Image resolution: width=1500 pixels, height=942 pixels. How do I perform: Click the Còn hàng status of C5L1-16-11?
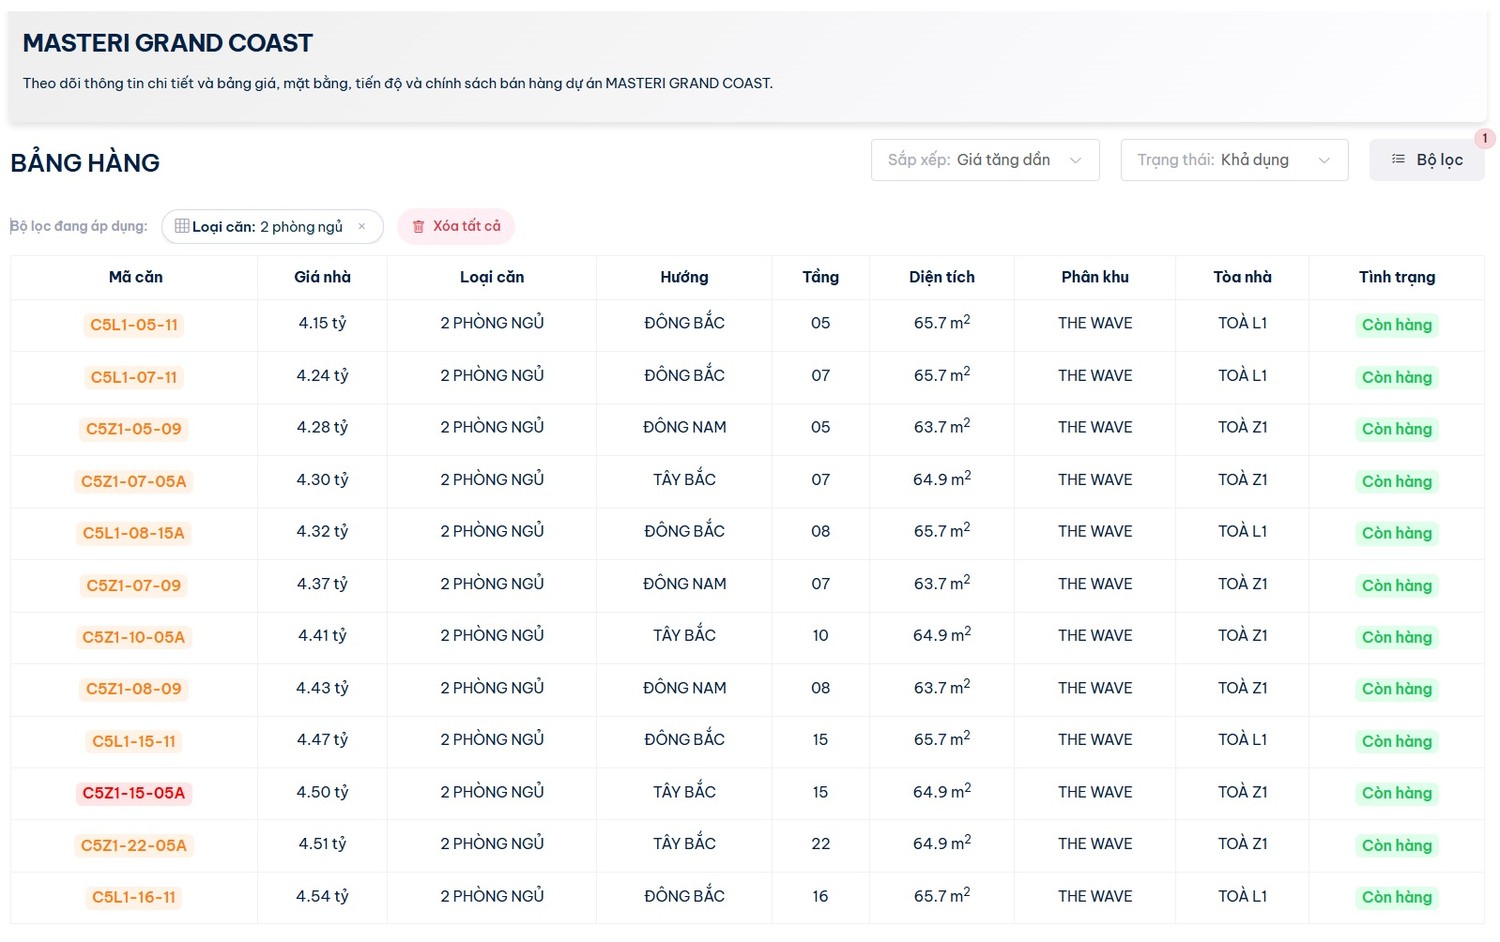1396,897
